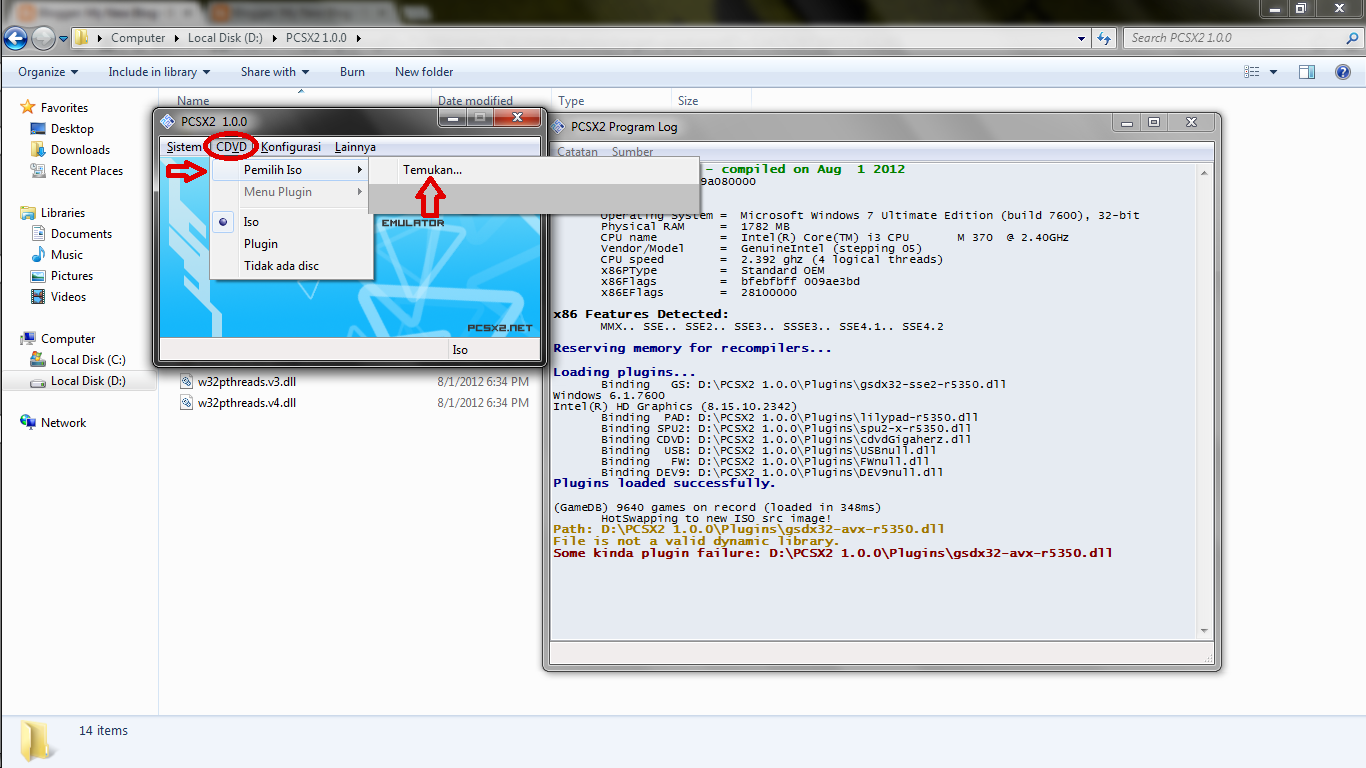Expand the arrow after Local Disk (D:) breadcrumb

[277, 38]
